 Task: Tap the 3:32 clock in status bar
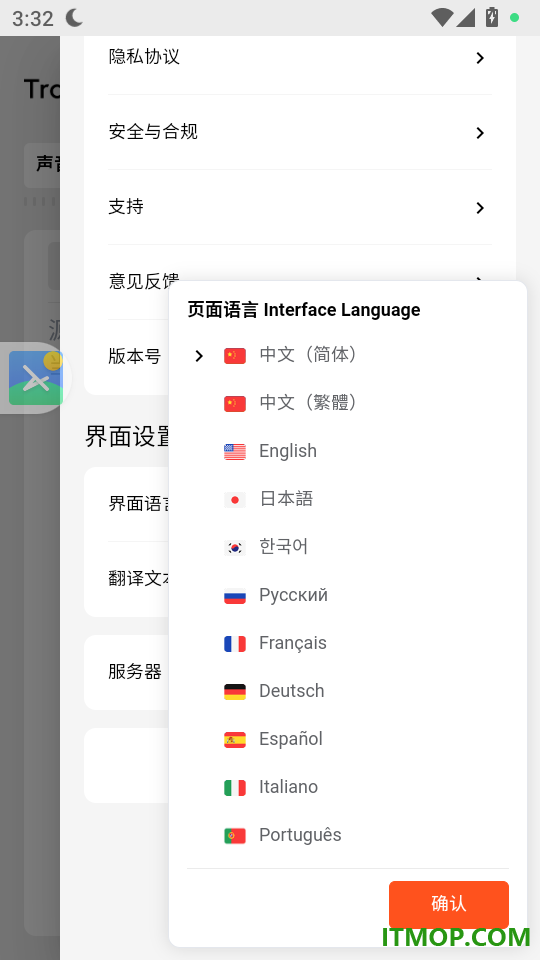[x=32, y=18]
